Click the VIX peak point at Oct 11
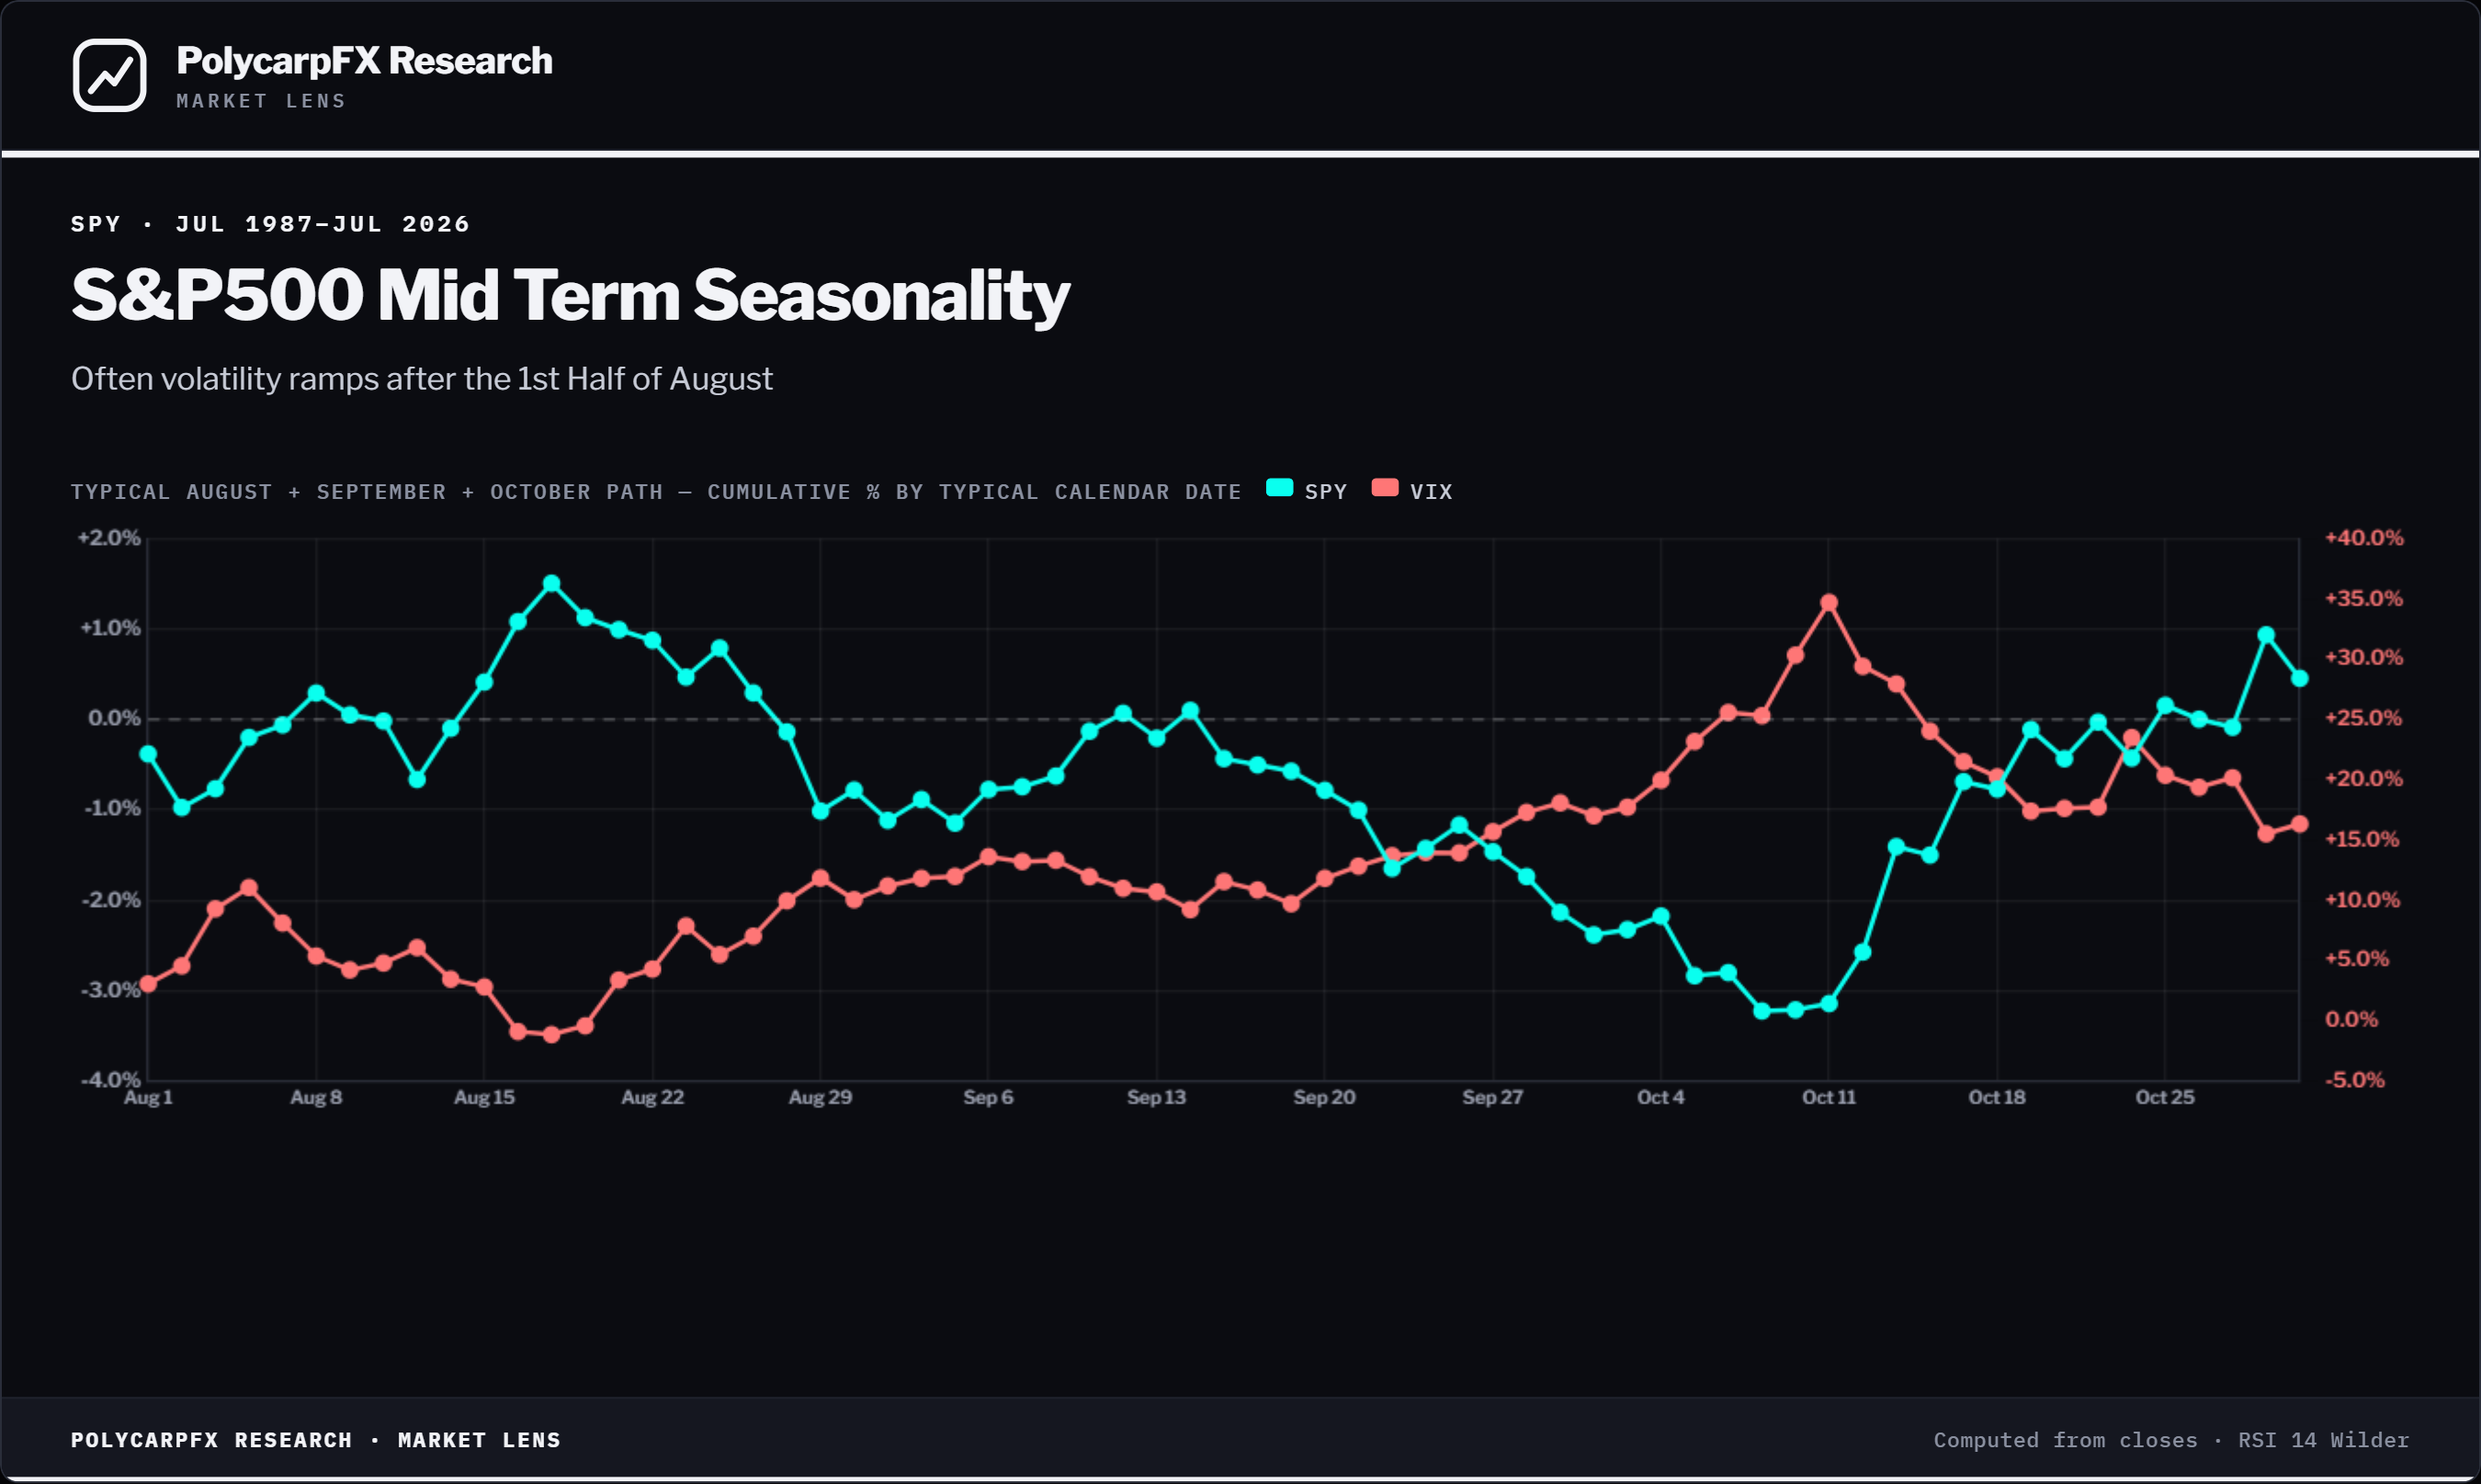Viewport: 2481px width, 1484px height. click(1829, 602)
